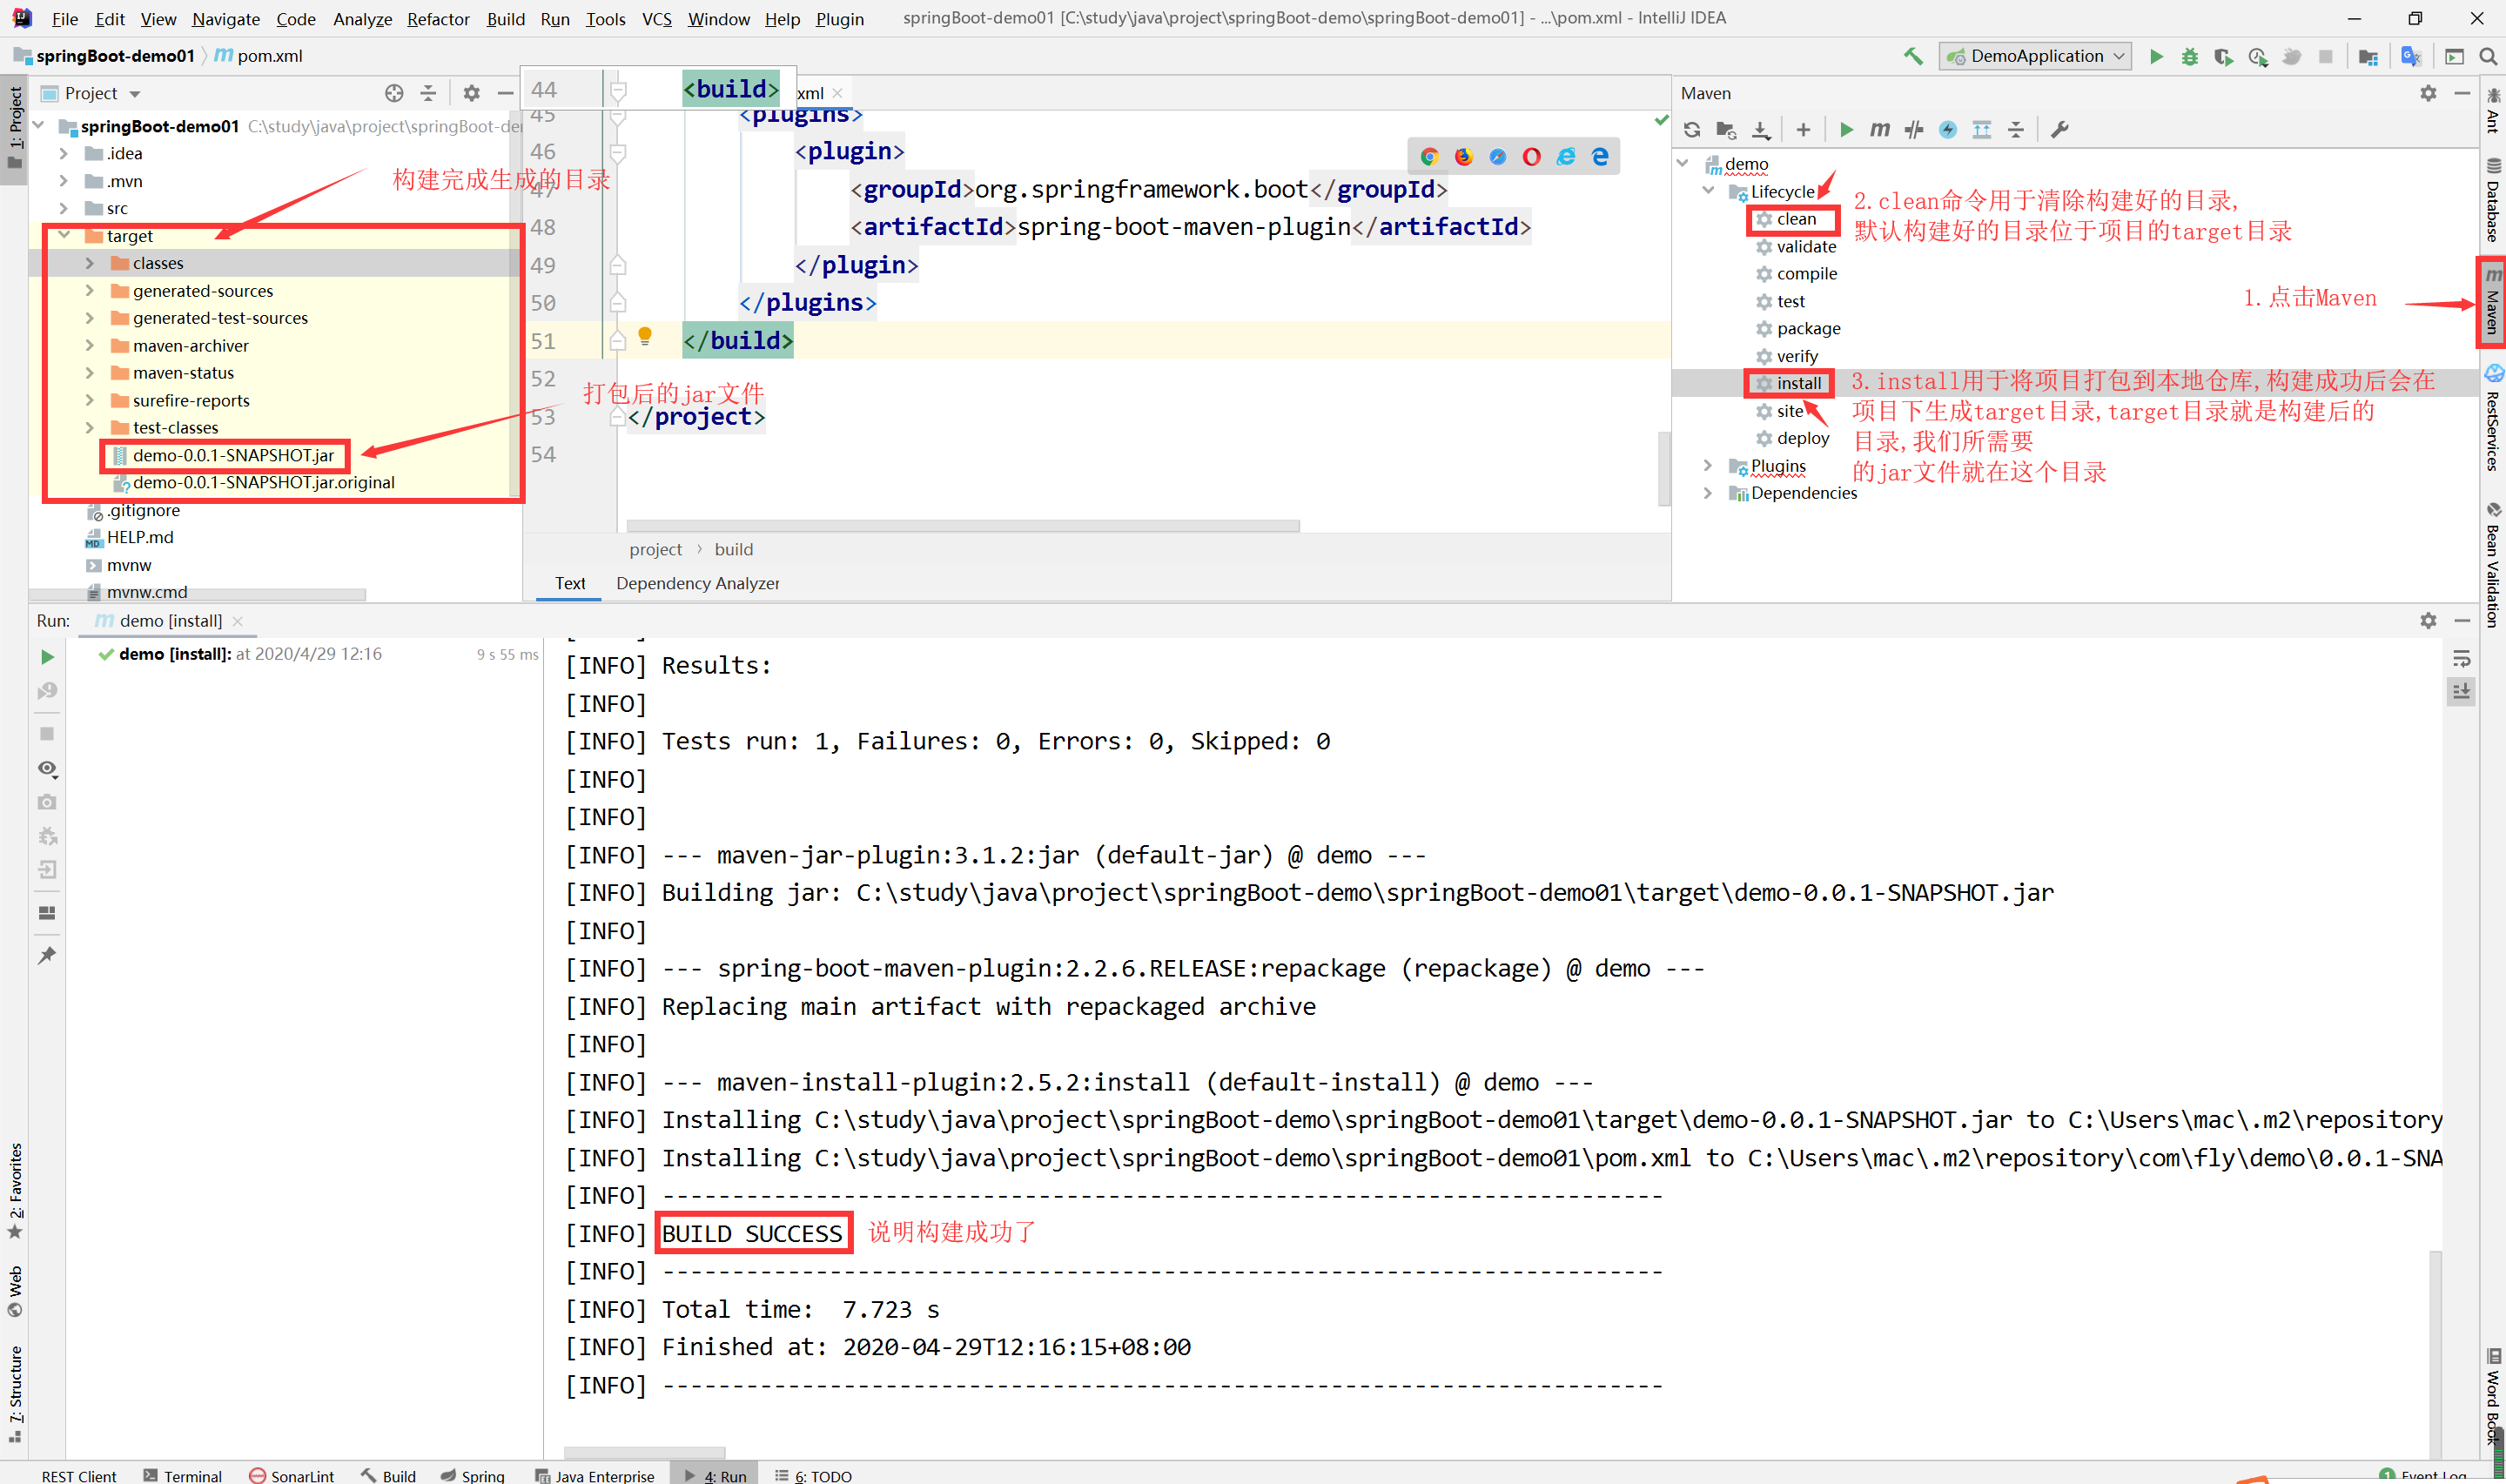Select demo-0.0.1-SNAPSHOT.jar file

coord(233,456)
